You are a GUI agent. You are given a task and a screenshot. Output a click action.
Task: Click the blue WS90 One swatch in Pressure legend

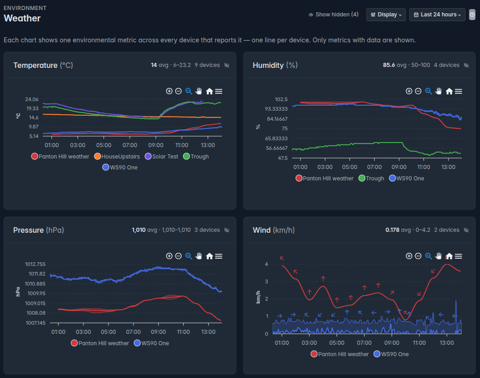click(137, 343)
